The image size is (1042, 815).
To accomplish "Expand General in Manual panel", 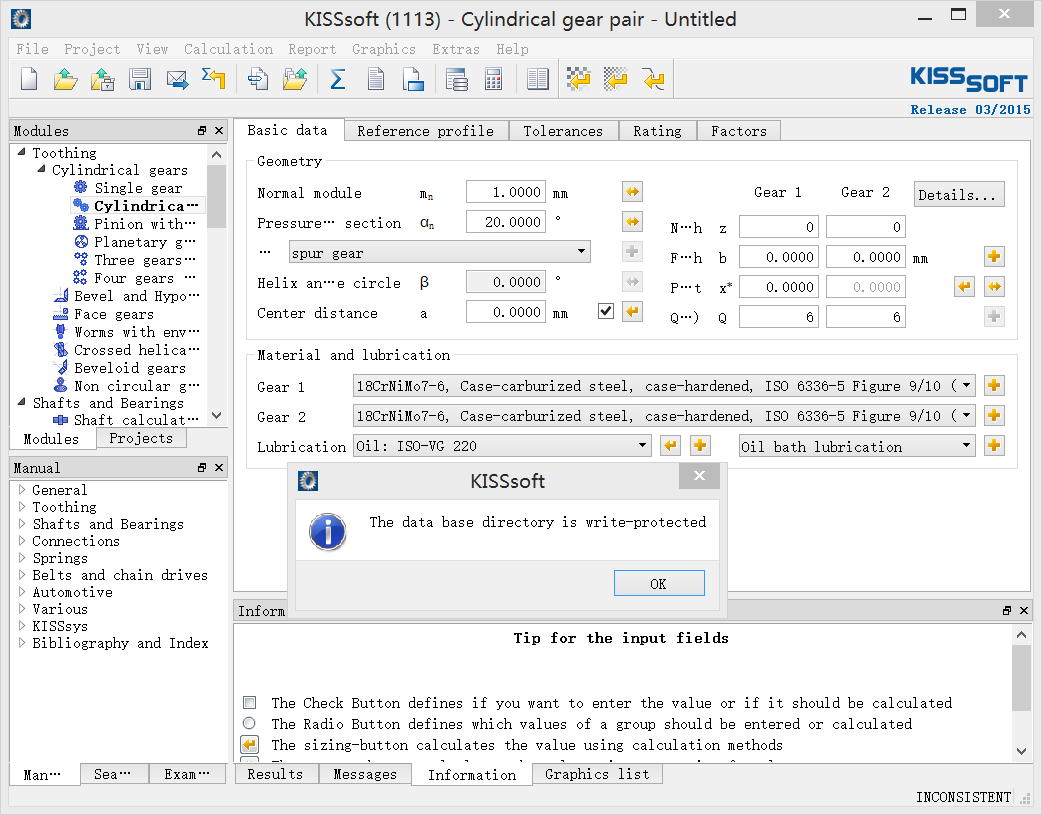I will (x=22, y=490).
